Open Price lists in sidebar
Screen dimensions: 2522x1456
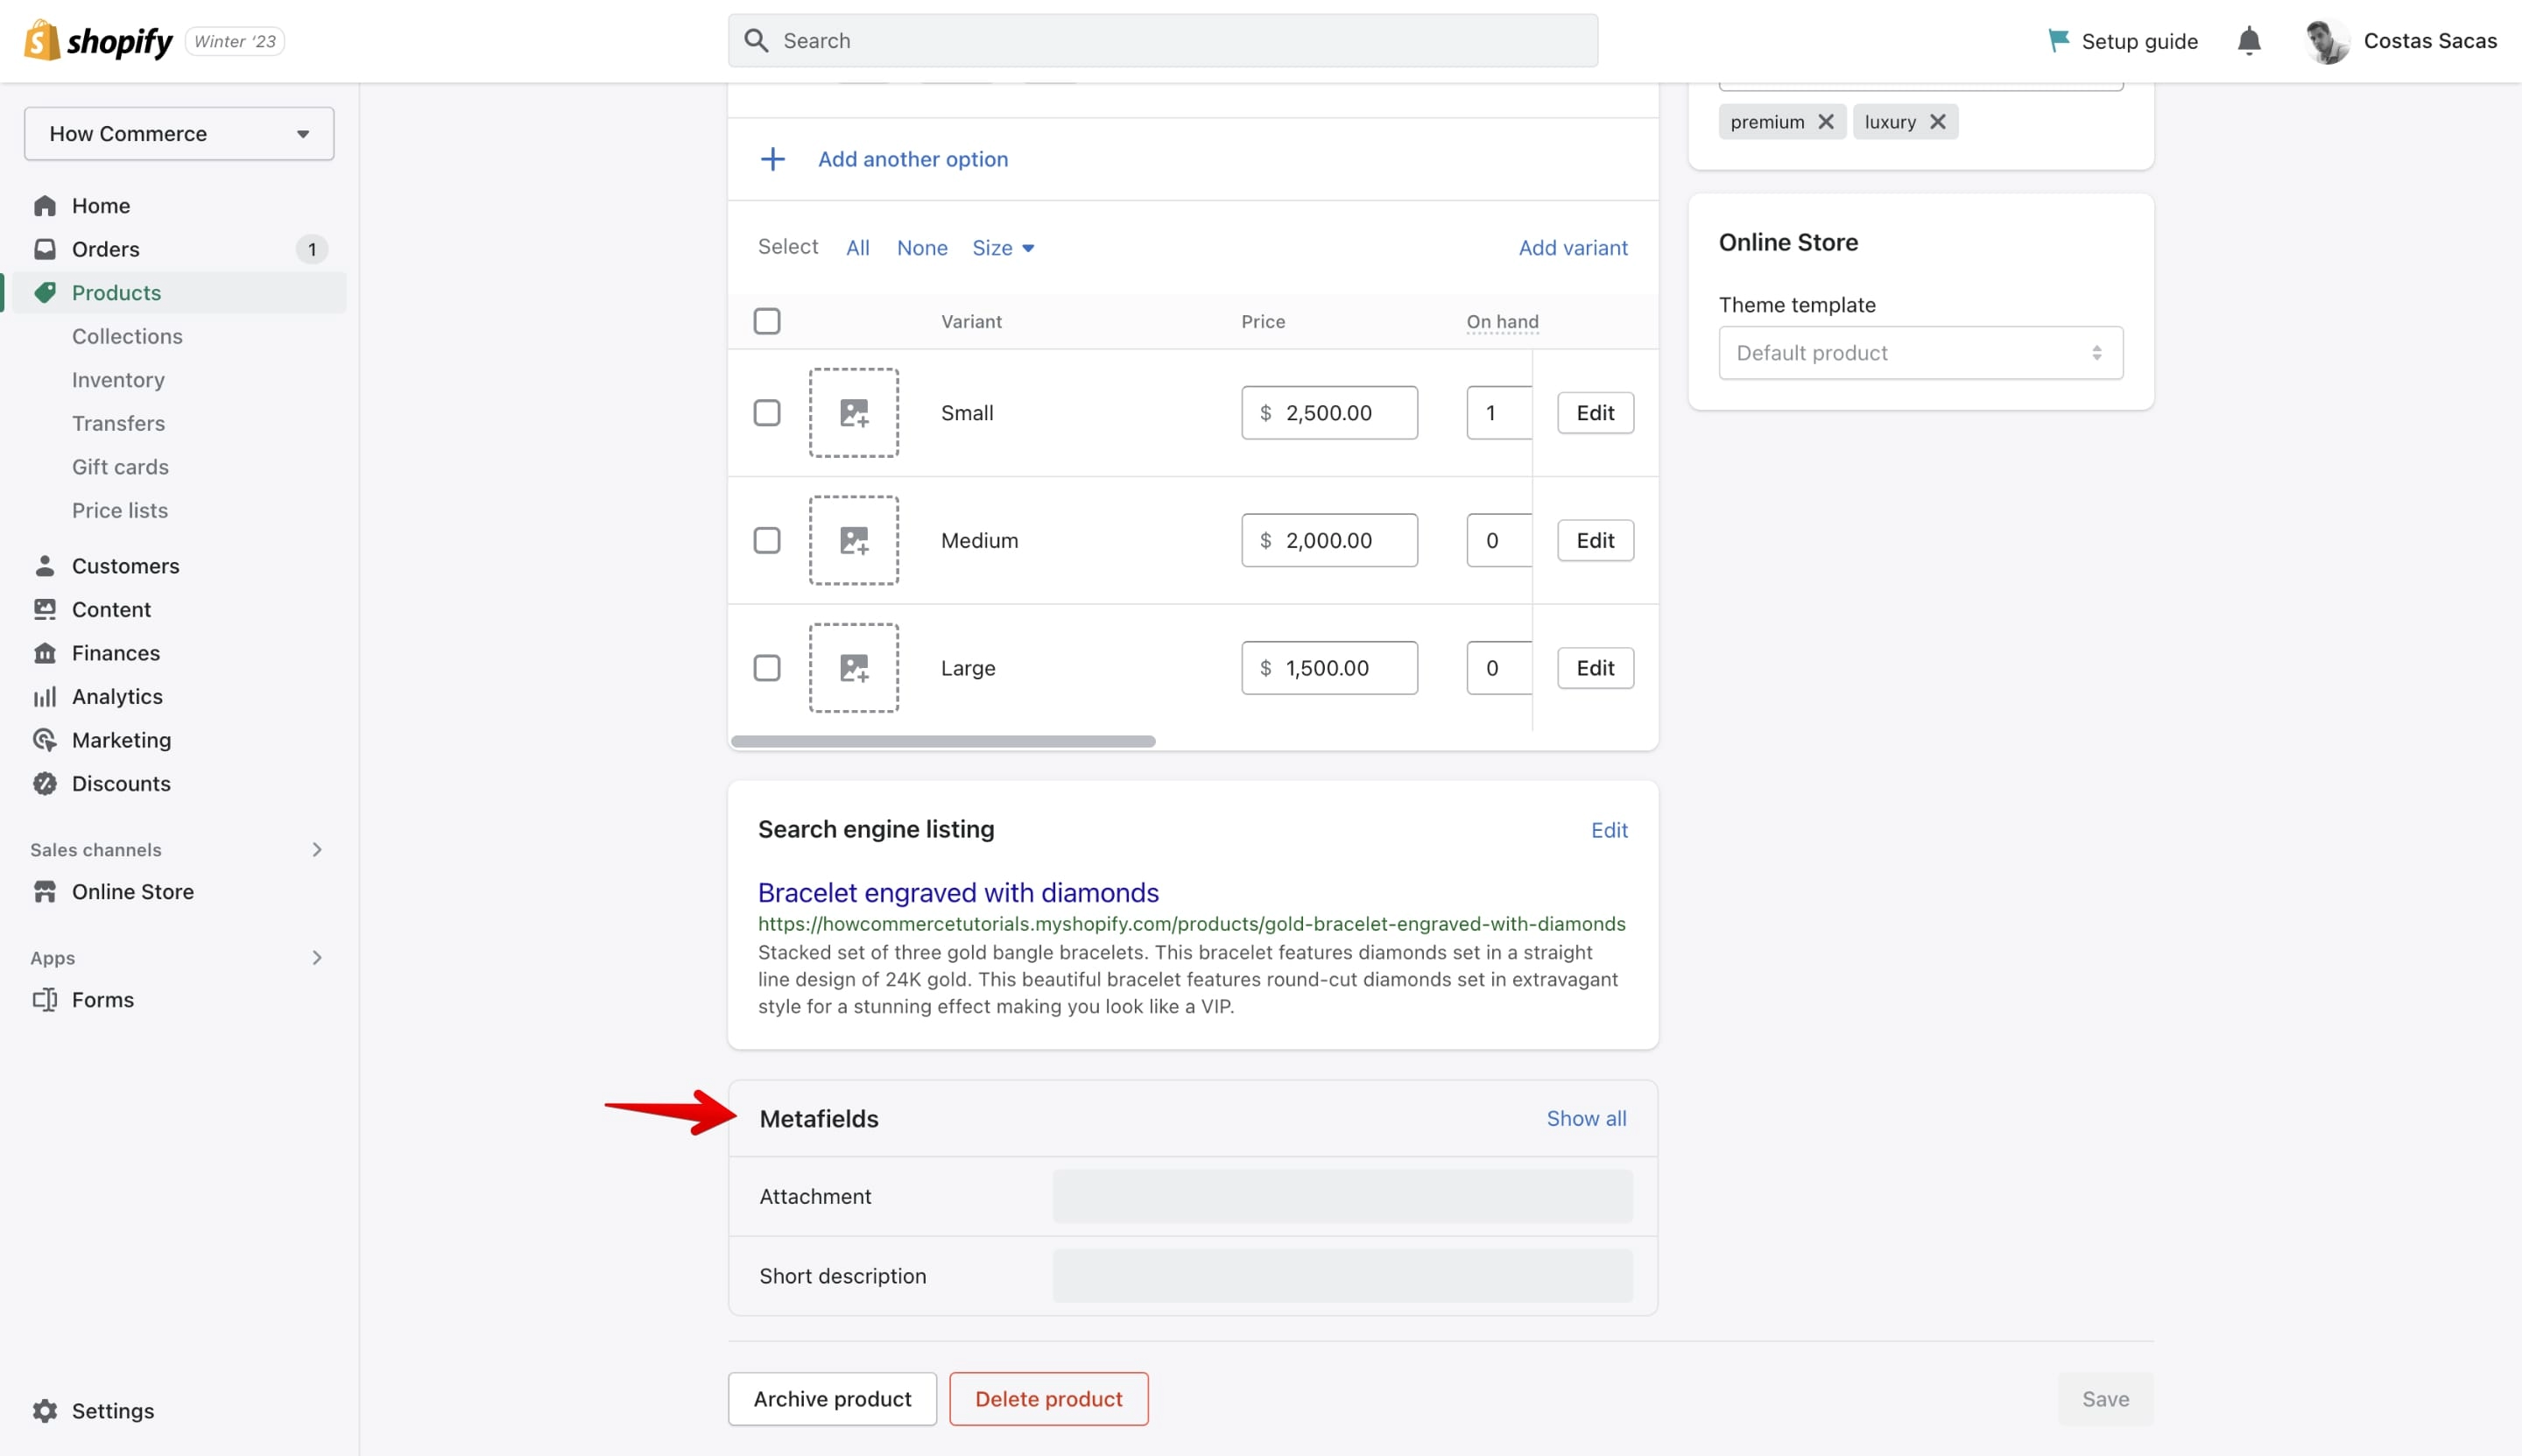pyautogui.click(x=120, y=510)
